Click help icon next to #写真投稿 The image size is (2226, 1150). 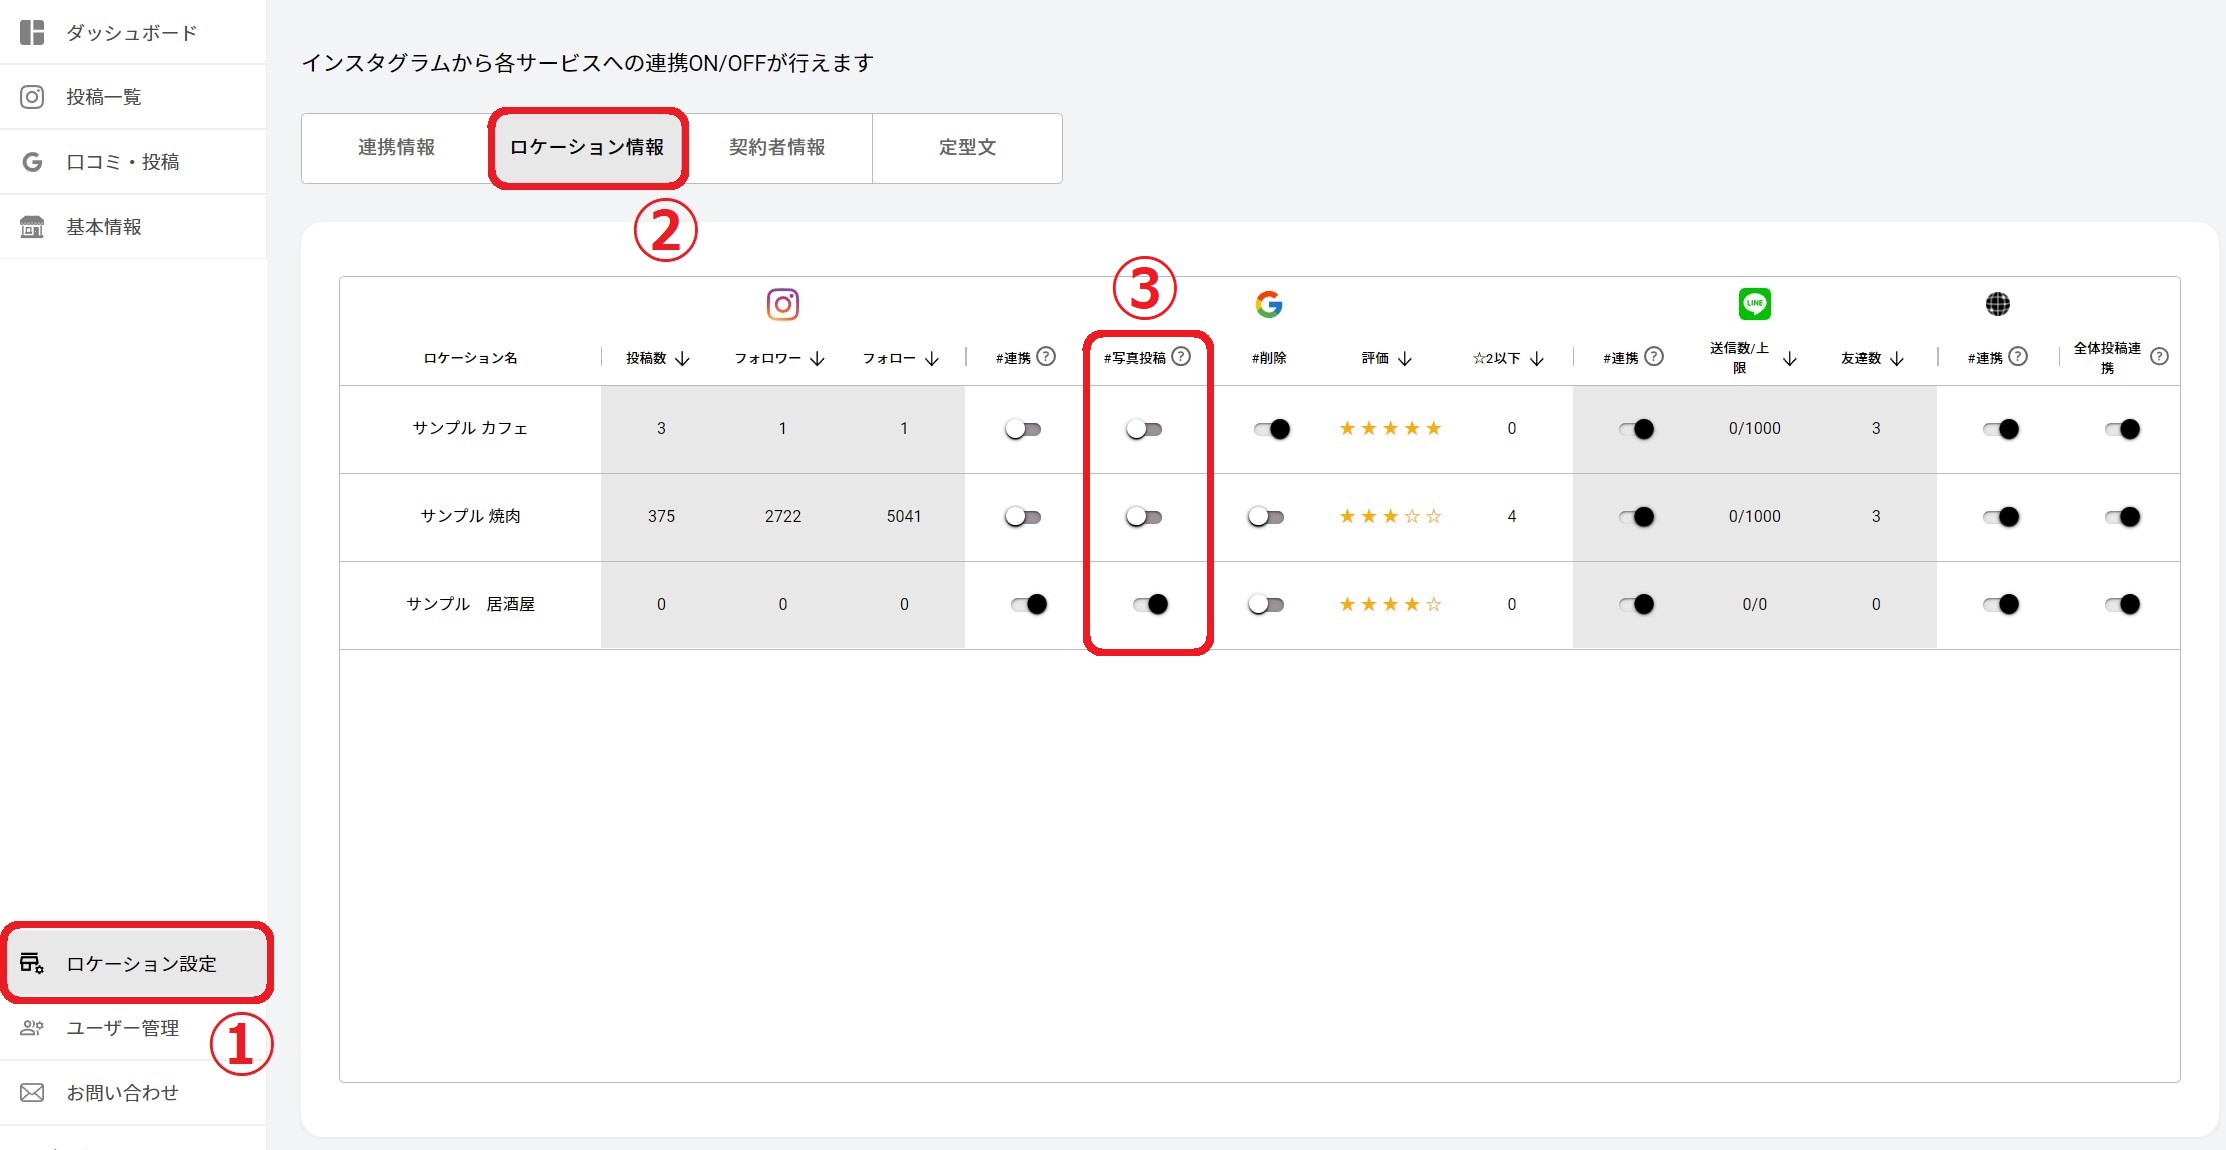point(1181,356)
